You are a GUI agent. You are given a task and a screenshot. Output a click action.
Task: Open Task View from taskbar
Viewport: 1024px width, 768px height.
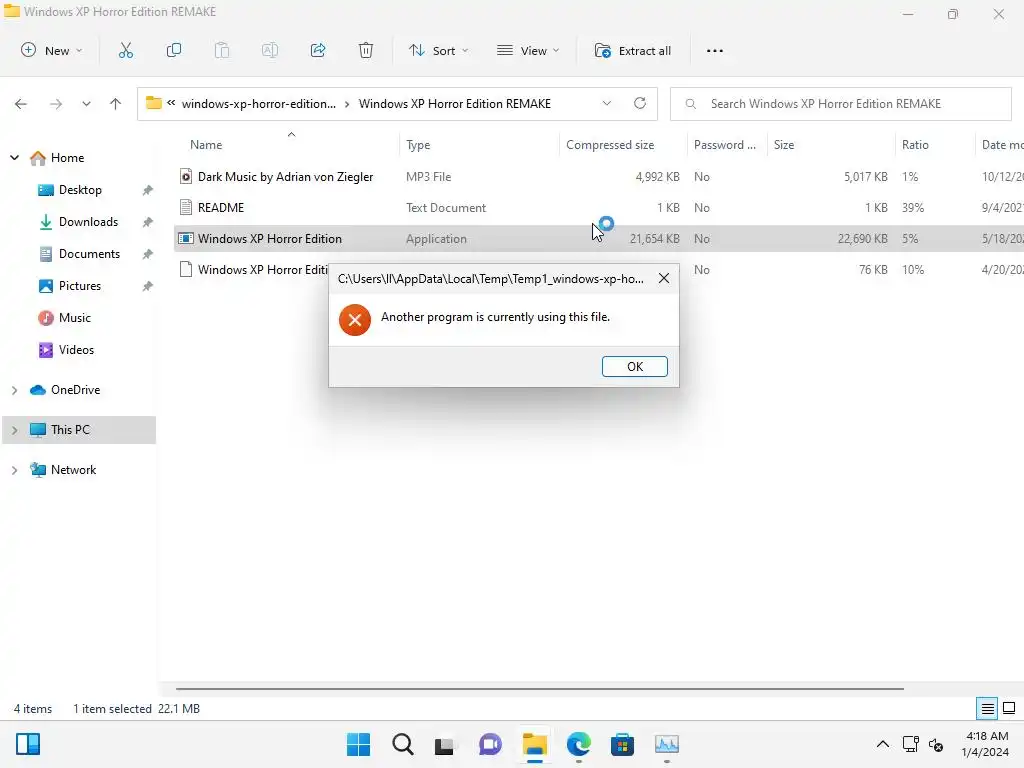tap(445, 744)
